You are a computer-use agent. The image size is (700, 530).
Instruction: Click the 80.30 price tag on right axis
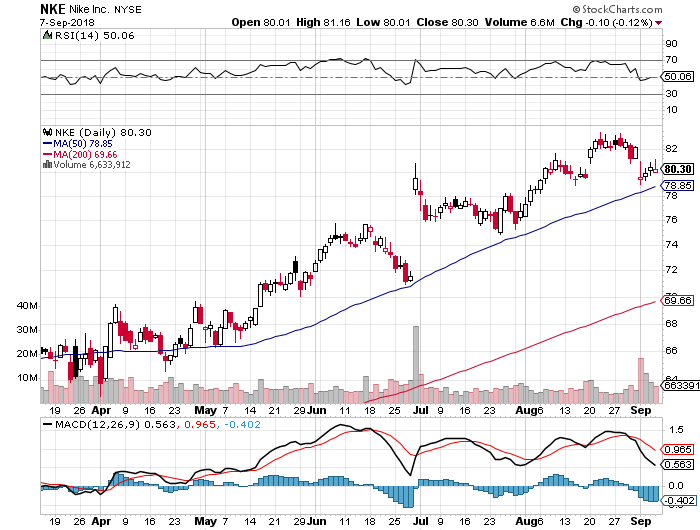pos(677,169)
